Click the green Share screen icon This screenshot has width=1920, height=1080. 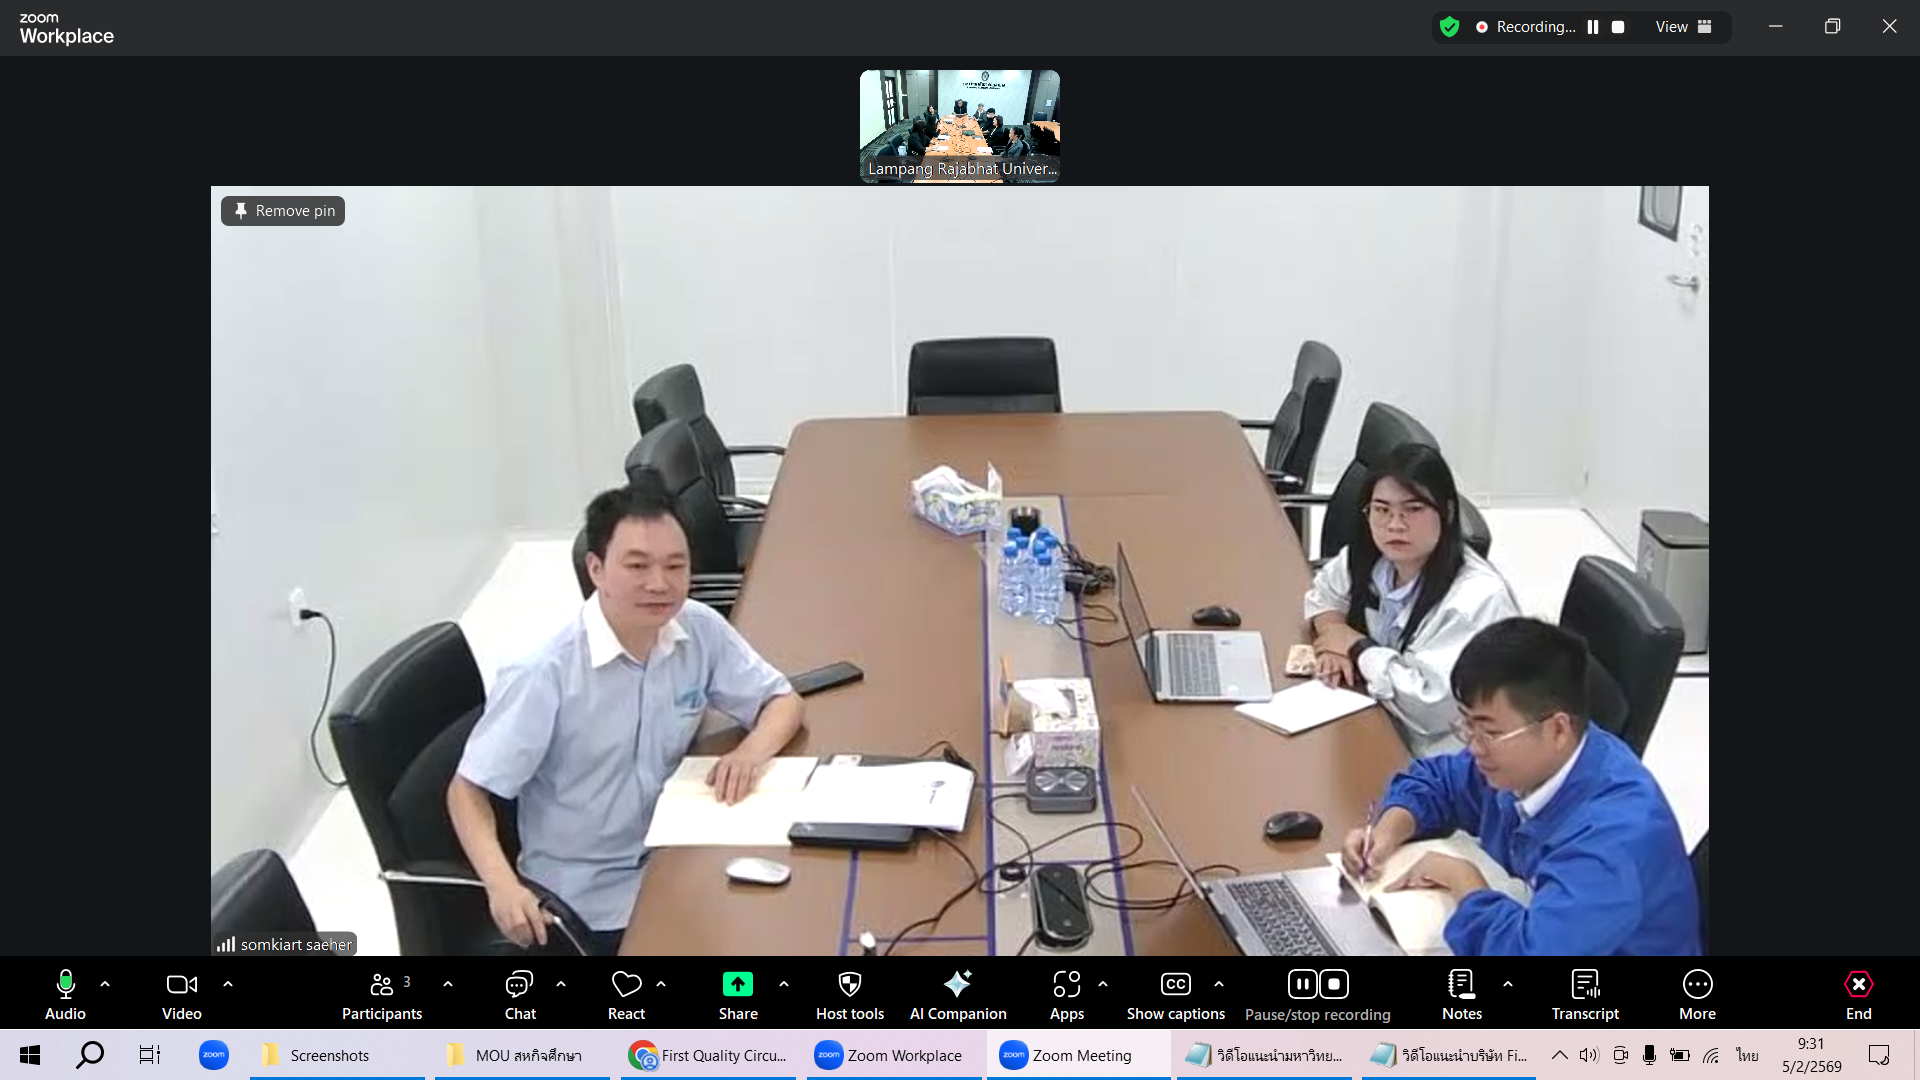pos(737,985)
